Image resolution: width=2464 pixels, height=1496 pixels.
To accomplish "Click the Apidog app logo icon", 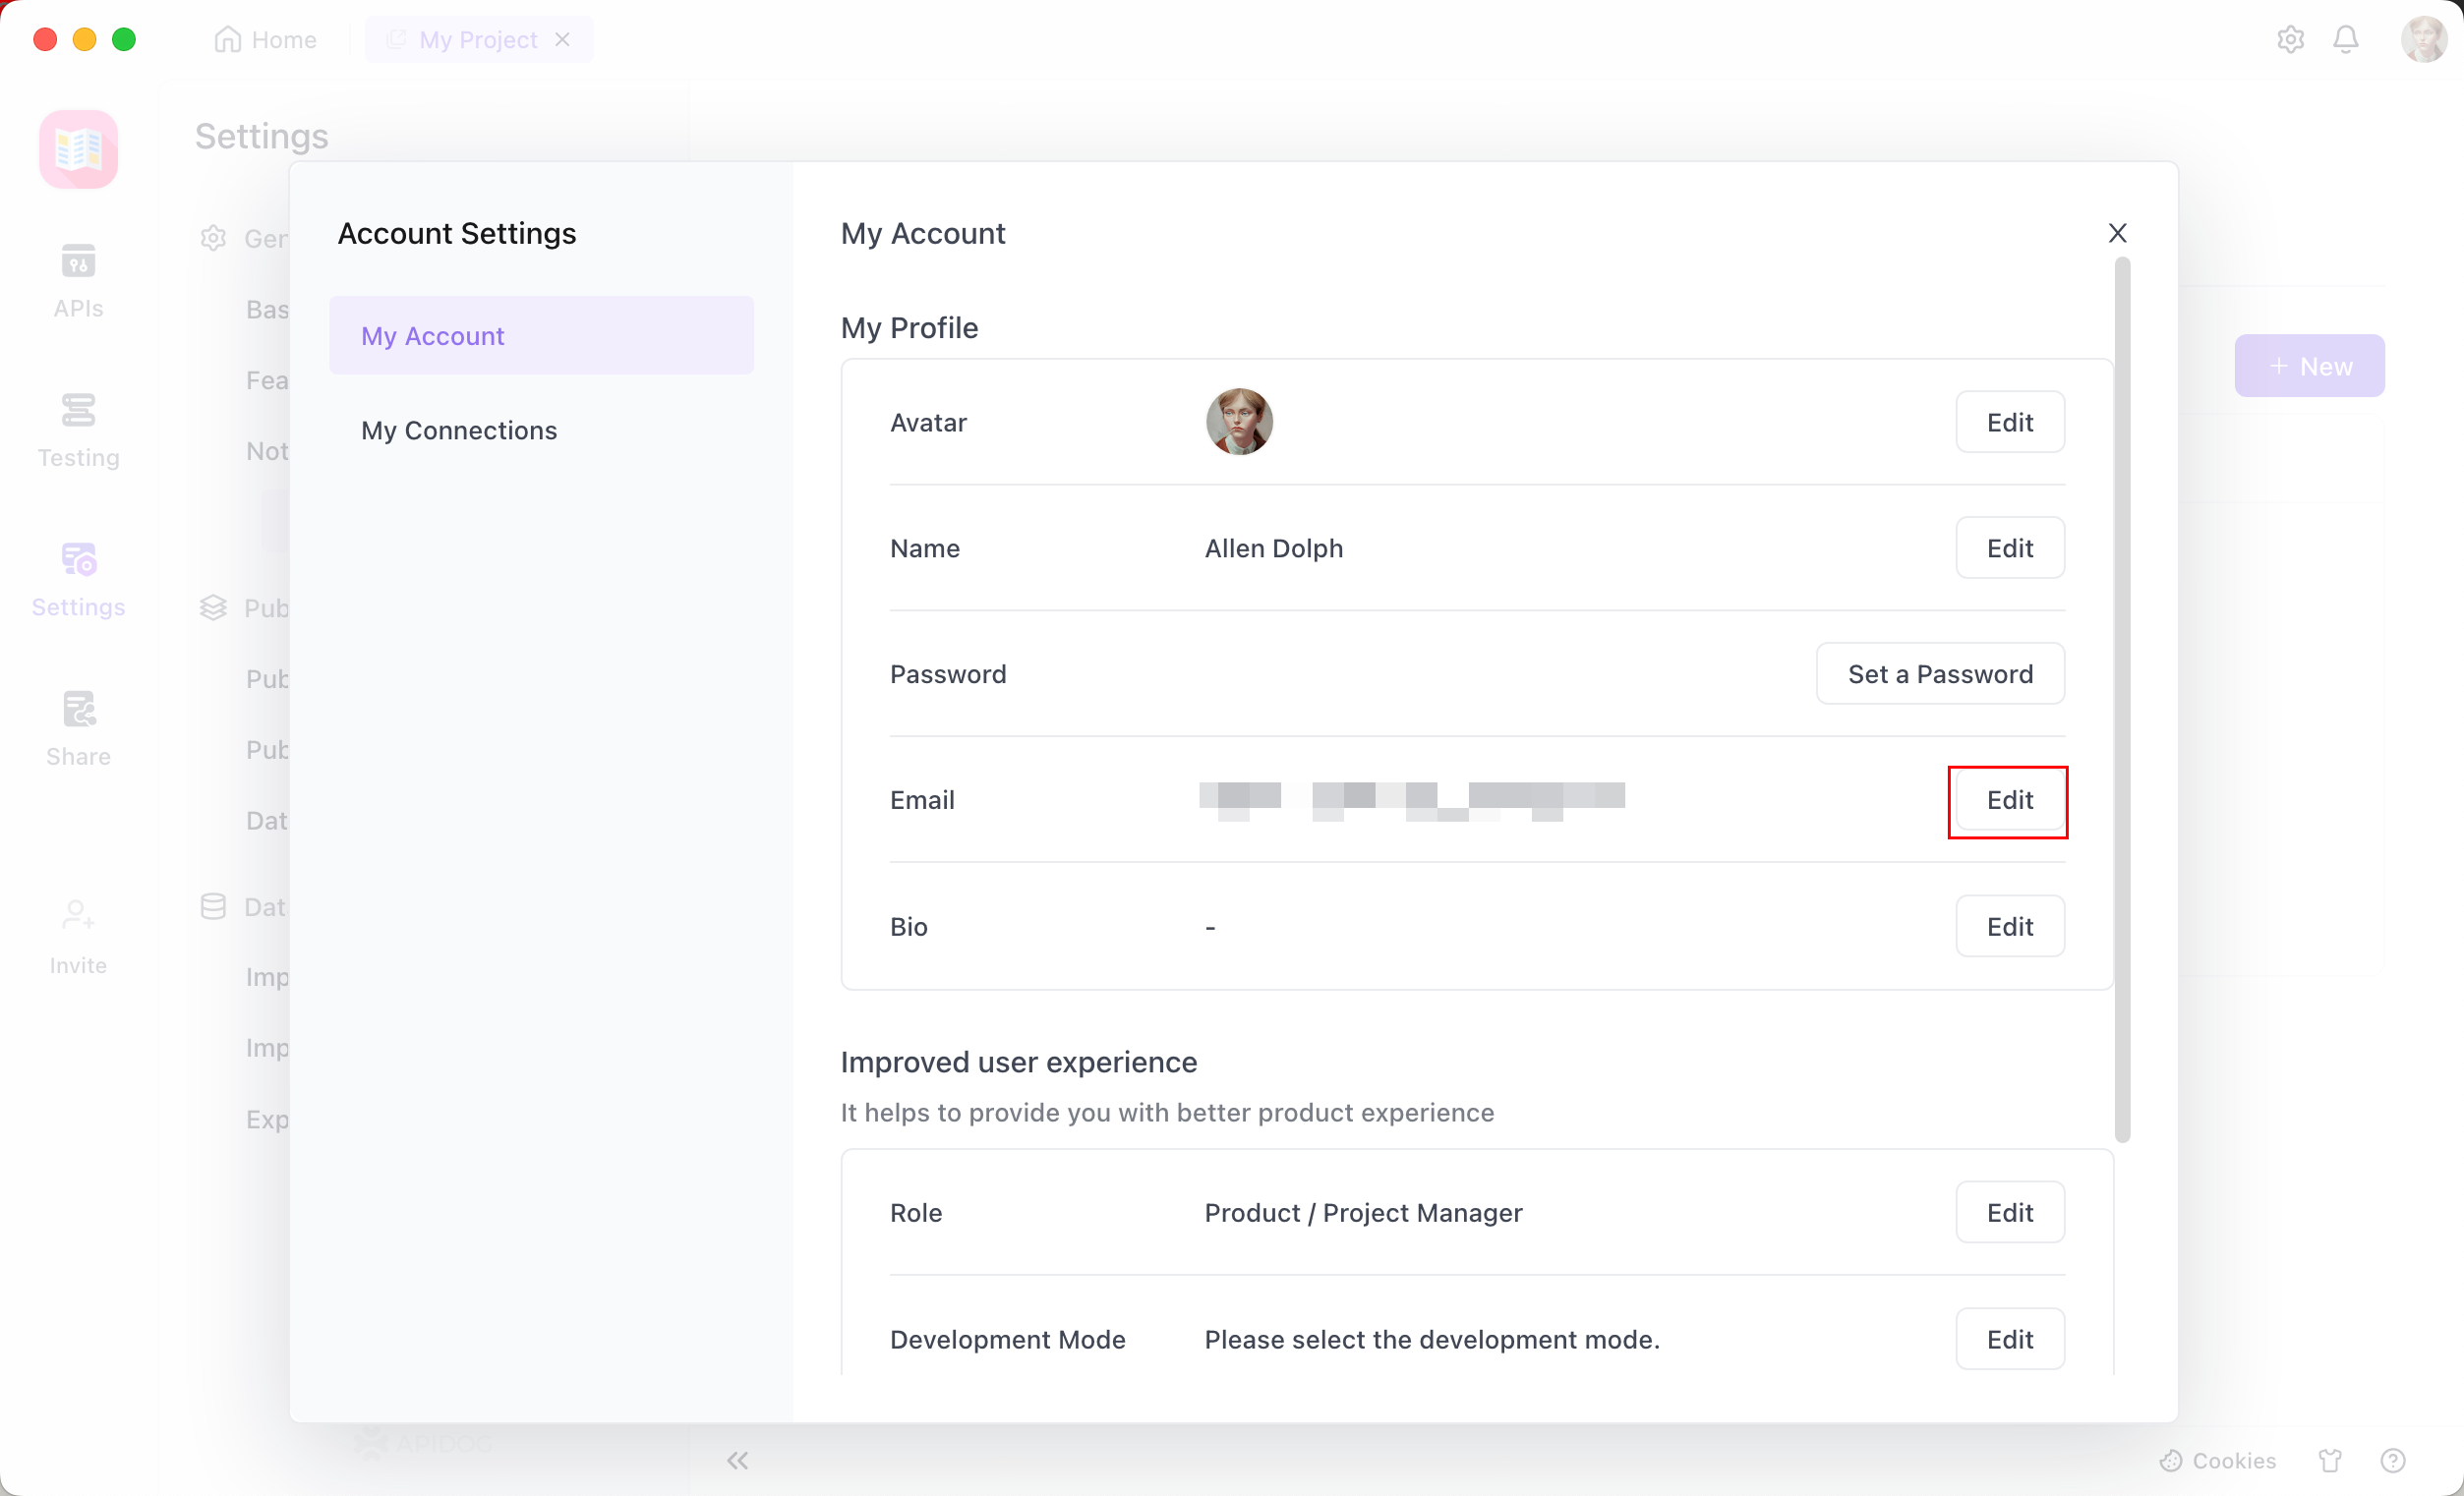I will pos(78,149).
